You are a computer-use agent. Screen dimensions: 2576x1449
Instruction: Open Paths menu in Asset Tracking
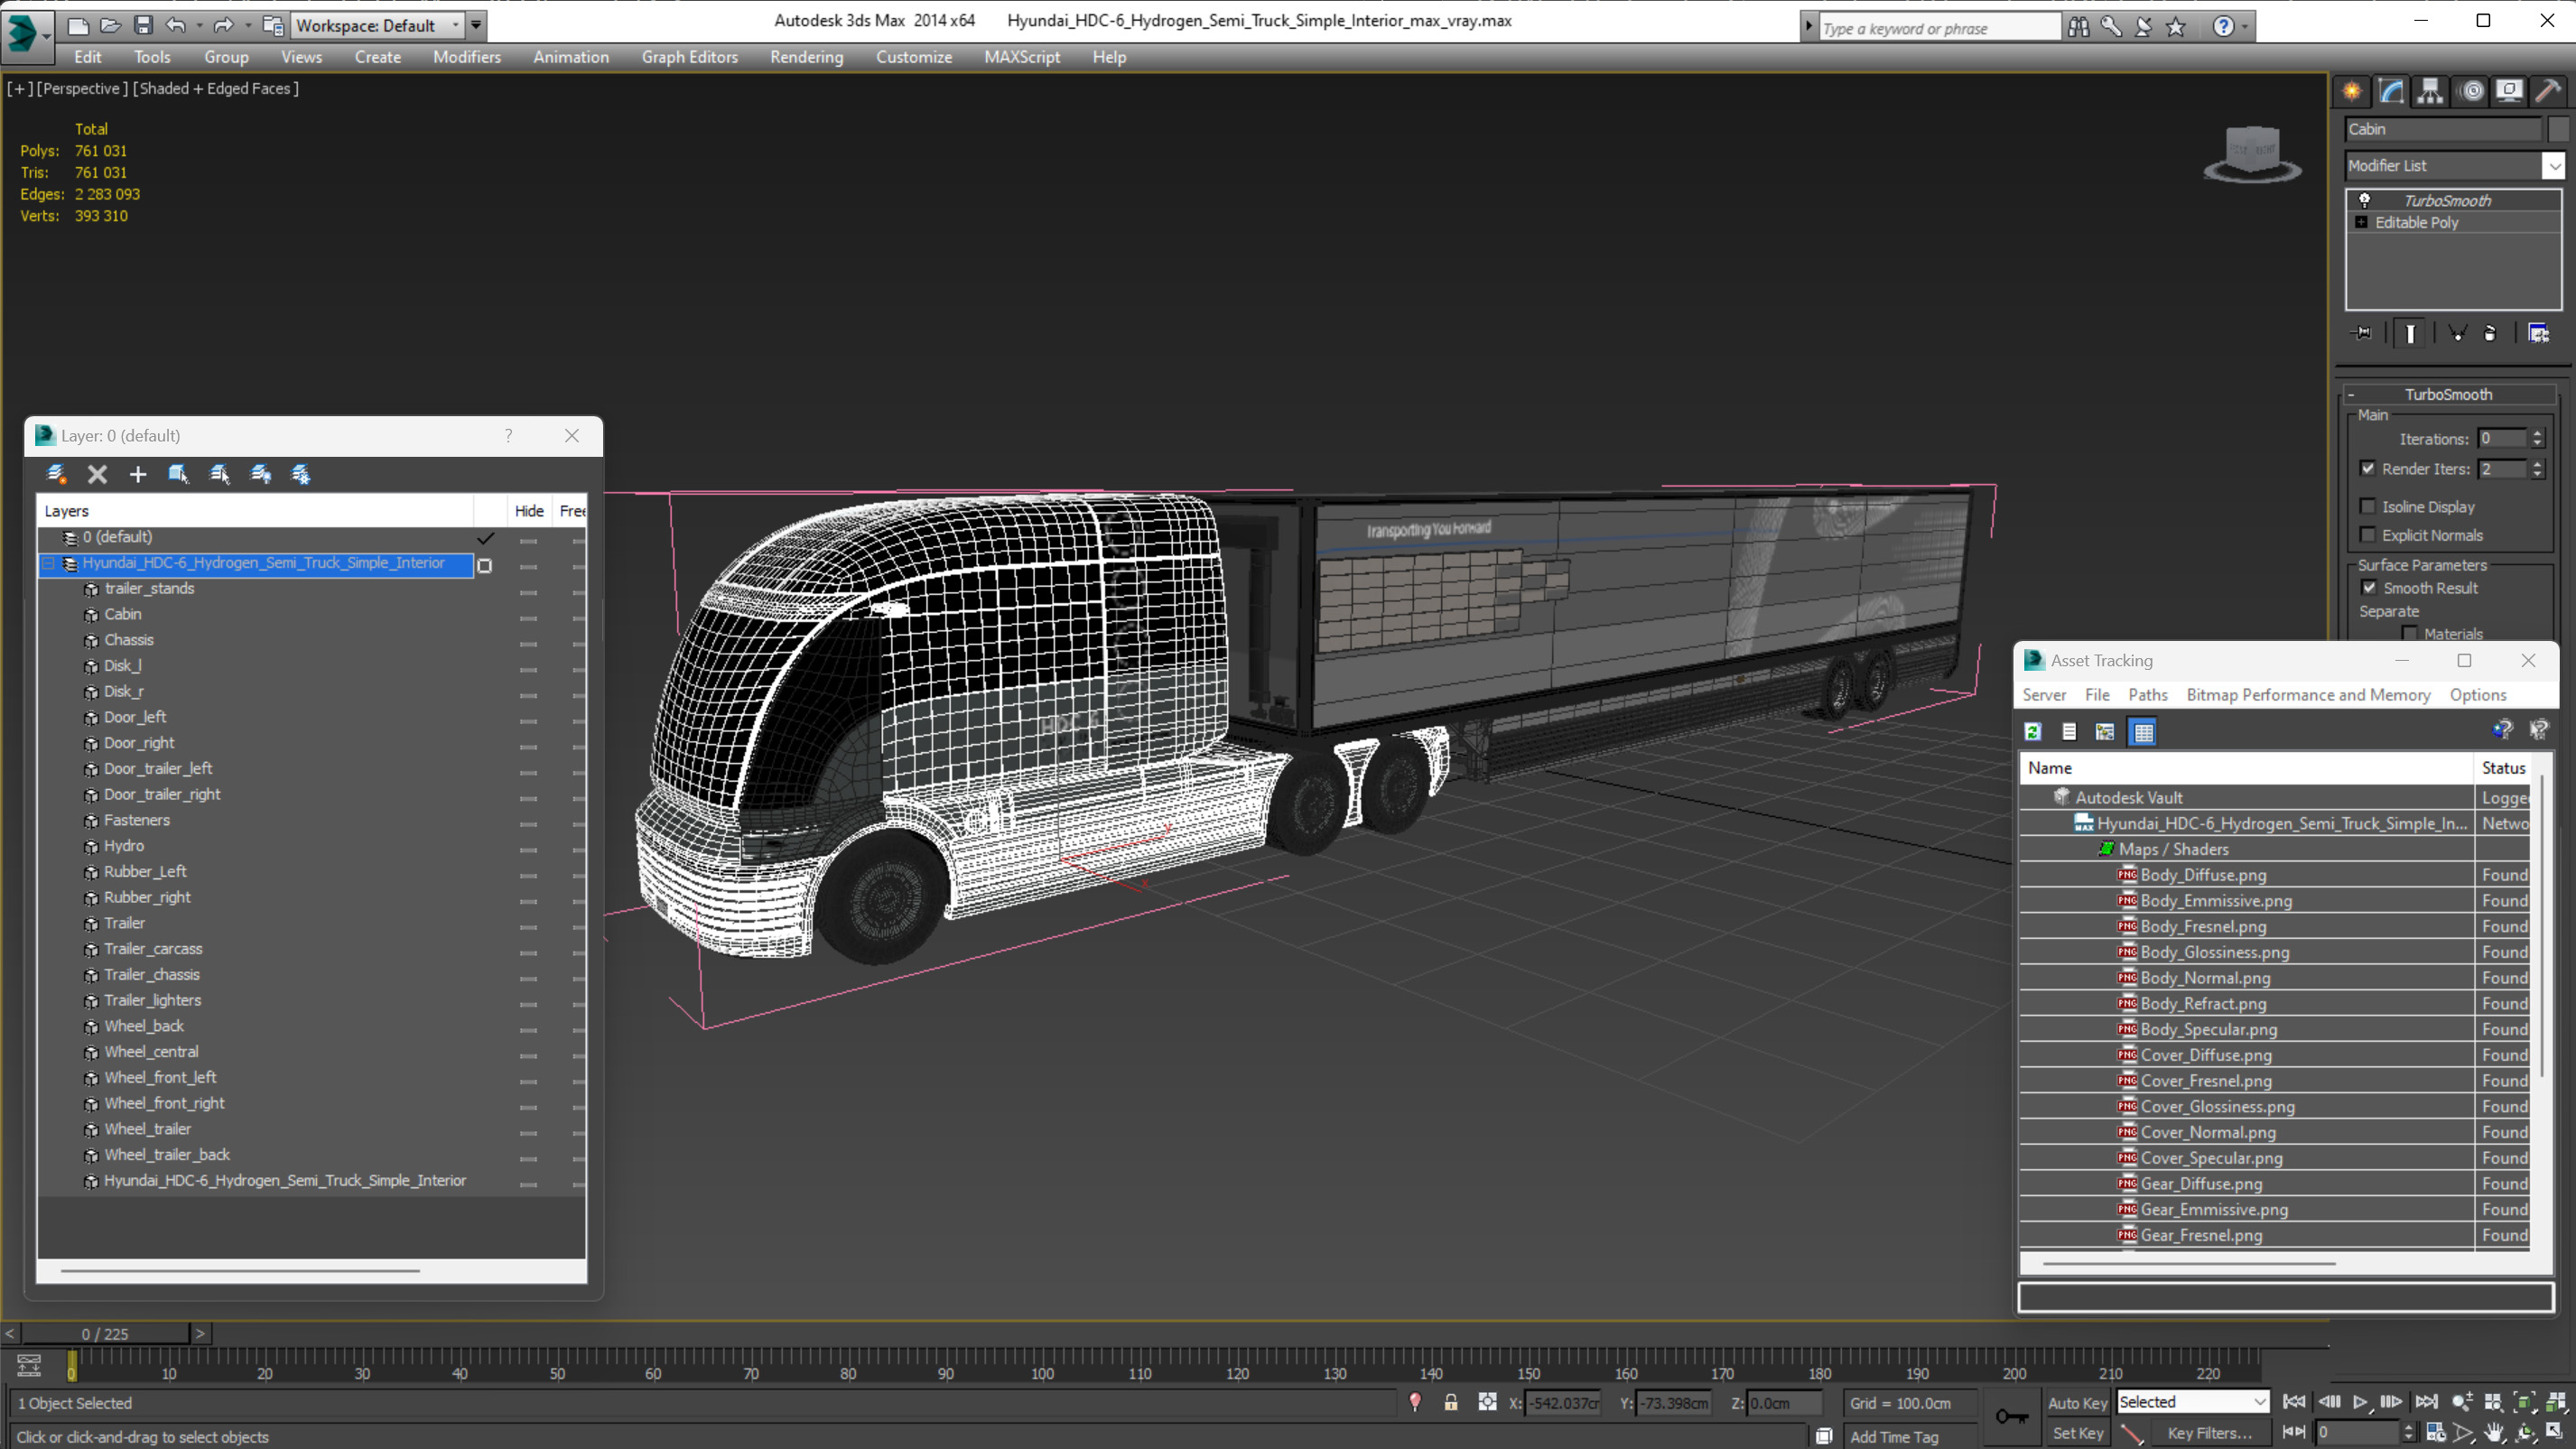(2147, 694)
